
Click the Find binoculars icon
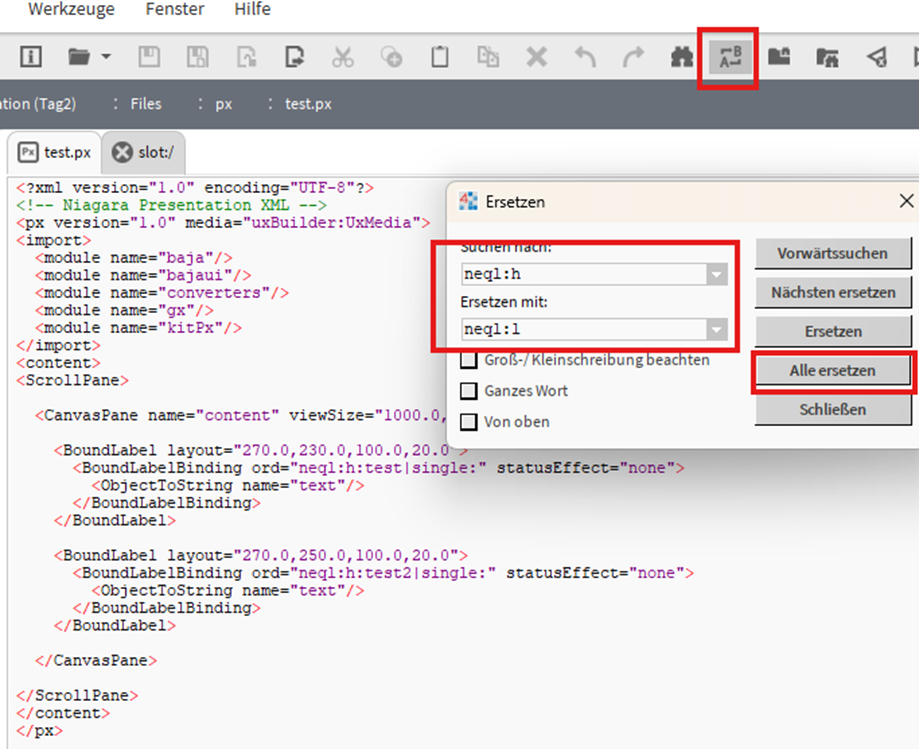click(682, 57)
